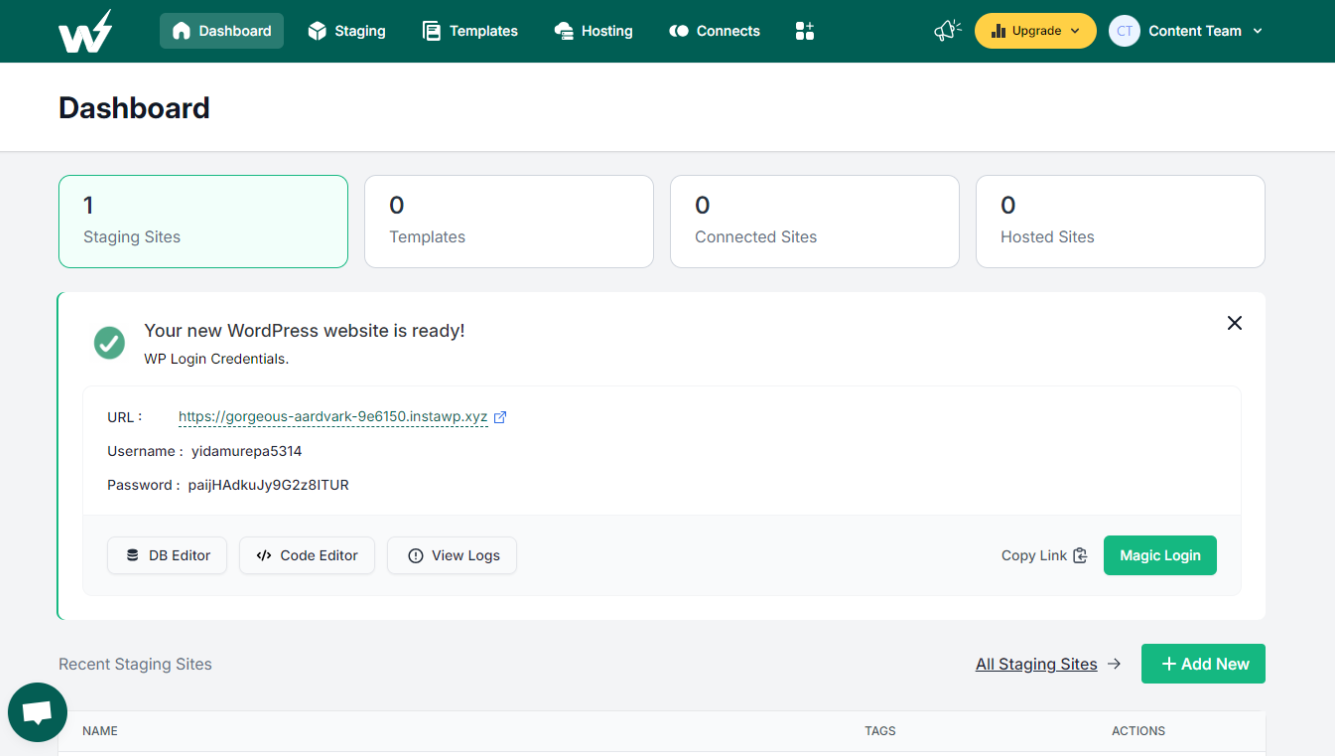The image size is (1335, 756).
Task: Click the TAGS column header
Action: coord(880,731)
